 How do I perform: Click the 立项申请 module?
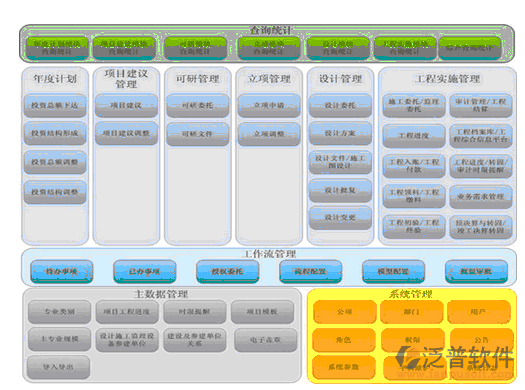click(x=269, y=105)
